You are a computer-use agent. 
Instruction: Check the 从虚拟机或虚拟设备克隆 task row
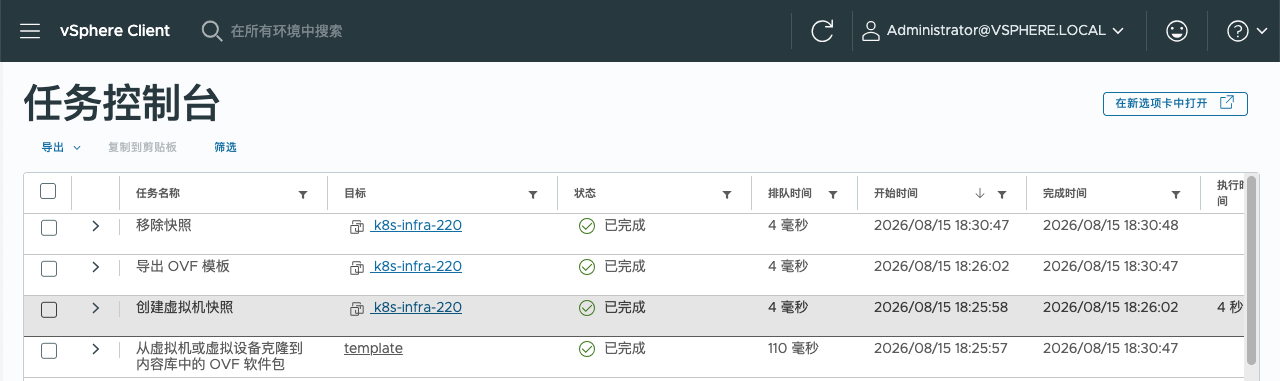click(x=48, y=350)
